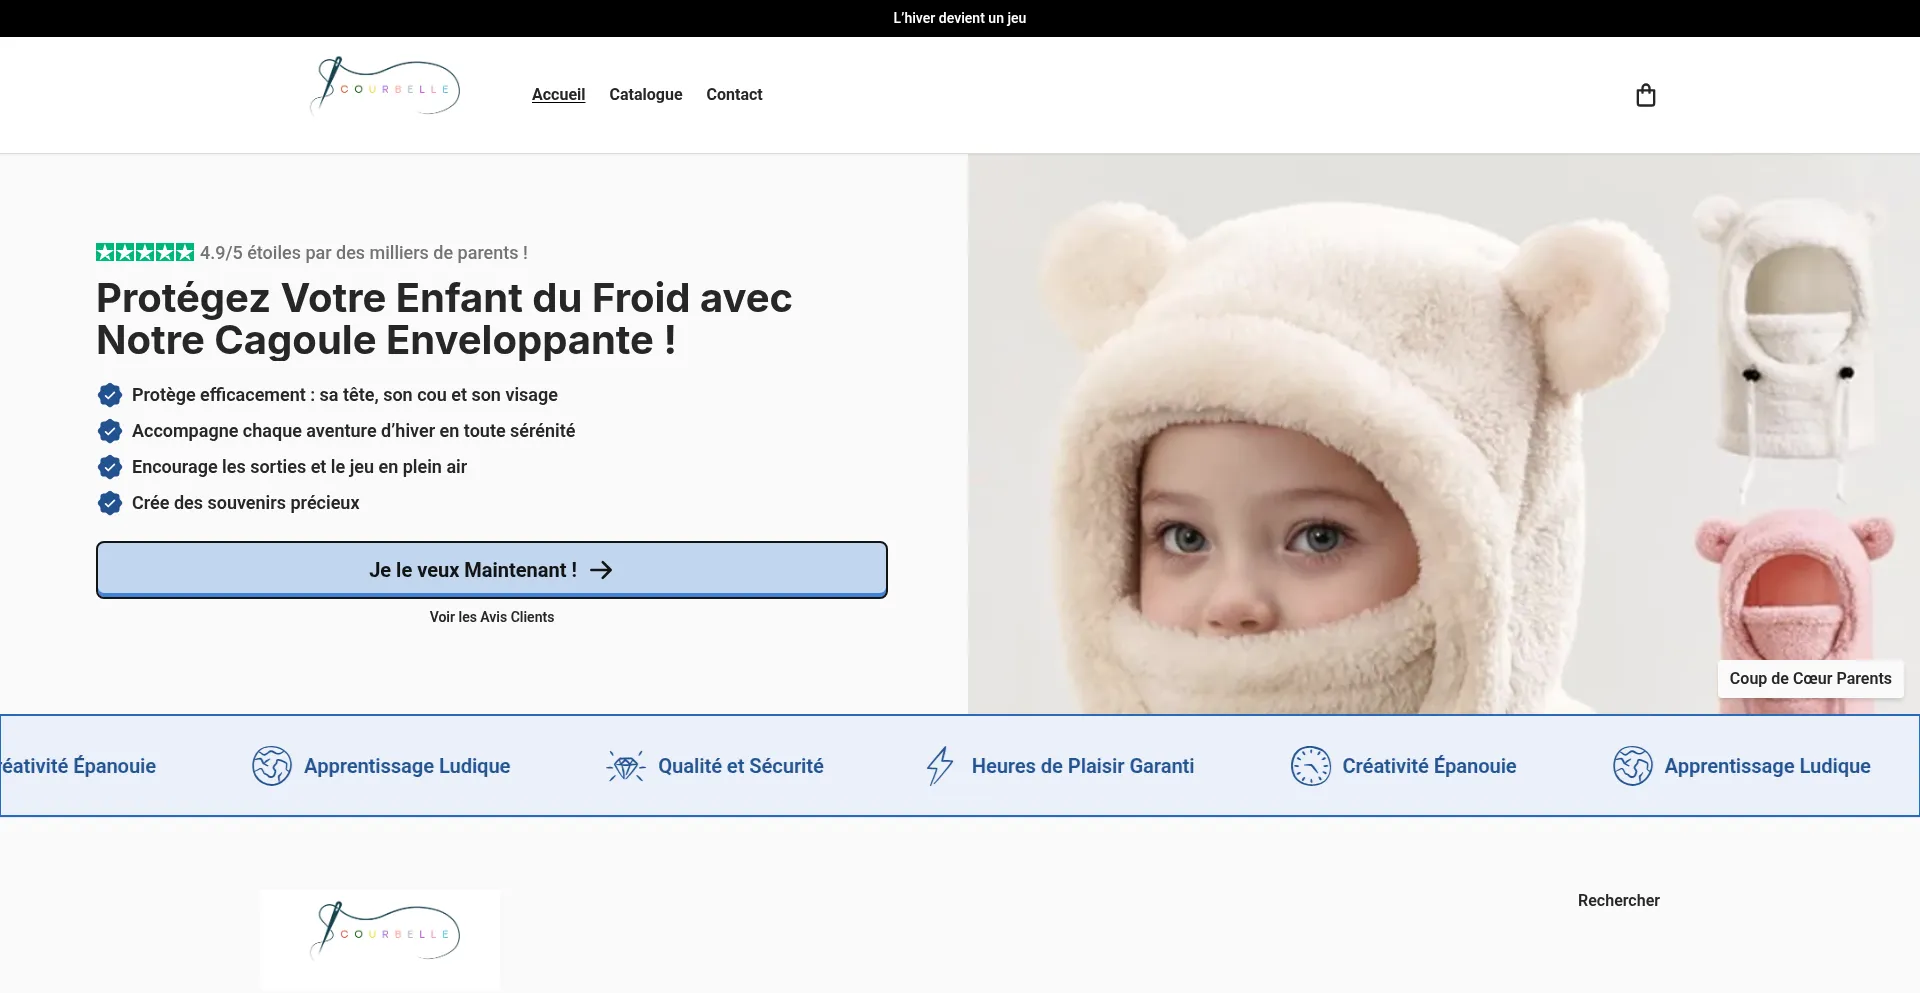Viewport: 1920px width, 993px height.
Task: Click the shield check icon beside "Crée des souvenirs précieux"
Action: point(110,503)
